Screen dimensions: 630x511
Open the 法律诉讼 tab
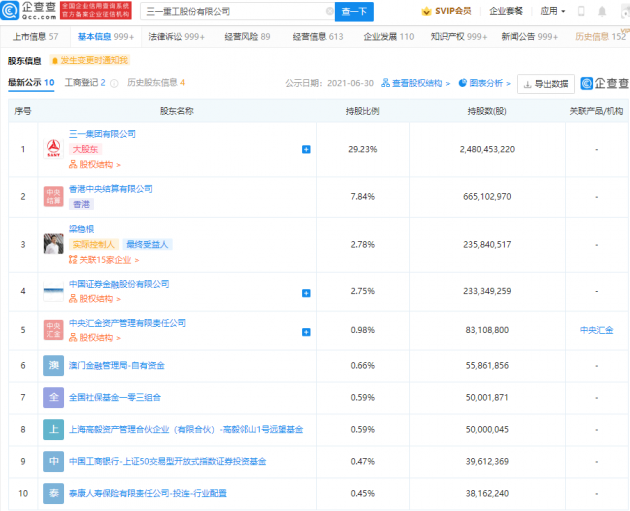coord(176,36)
